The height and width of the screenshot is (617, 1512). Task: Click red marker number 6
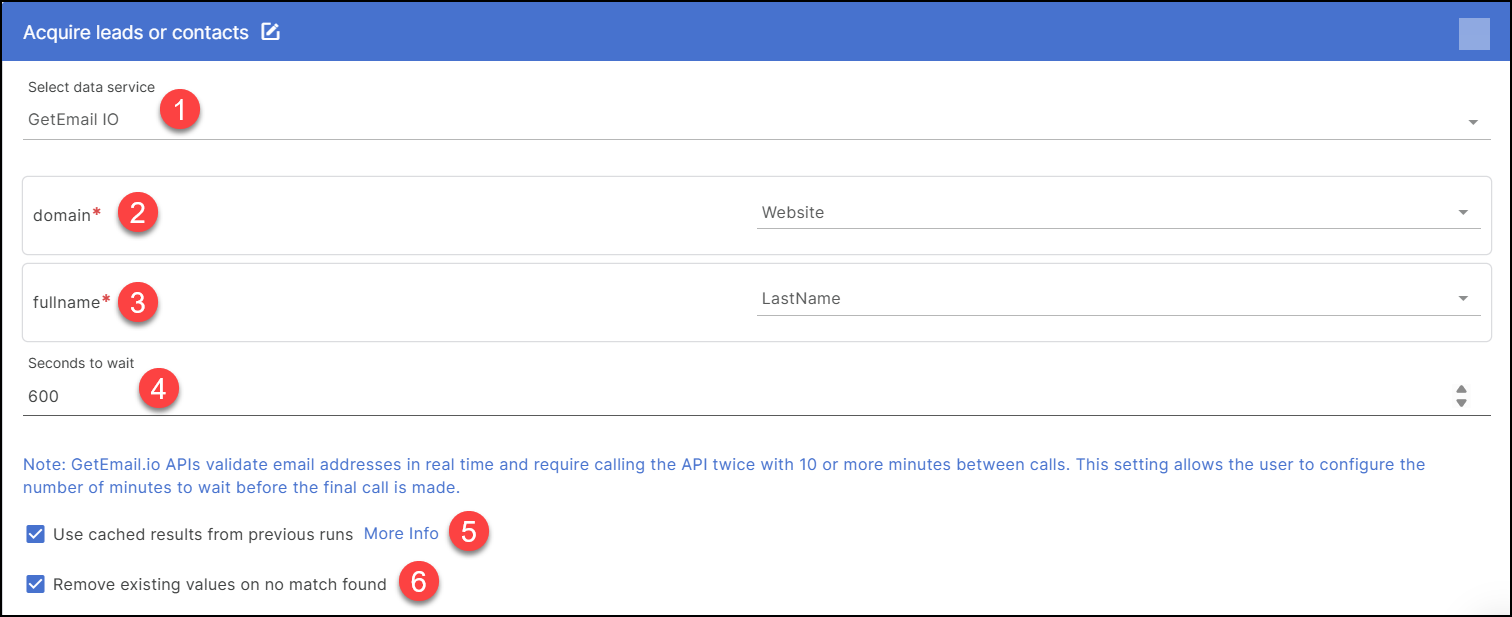click(x=419, y=583)
